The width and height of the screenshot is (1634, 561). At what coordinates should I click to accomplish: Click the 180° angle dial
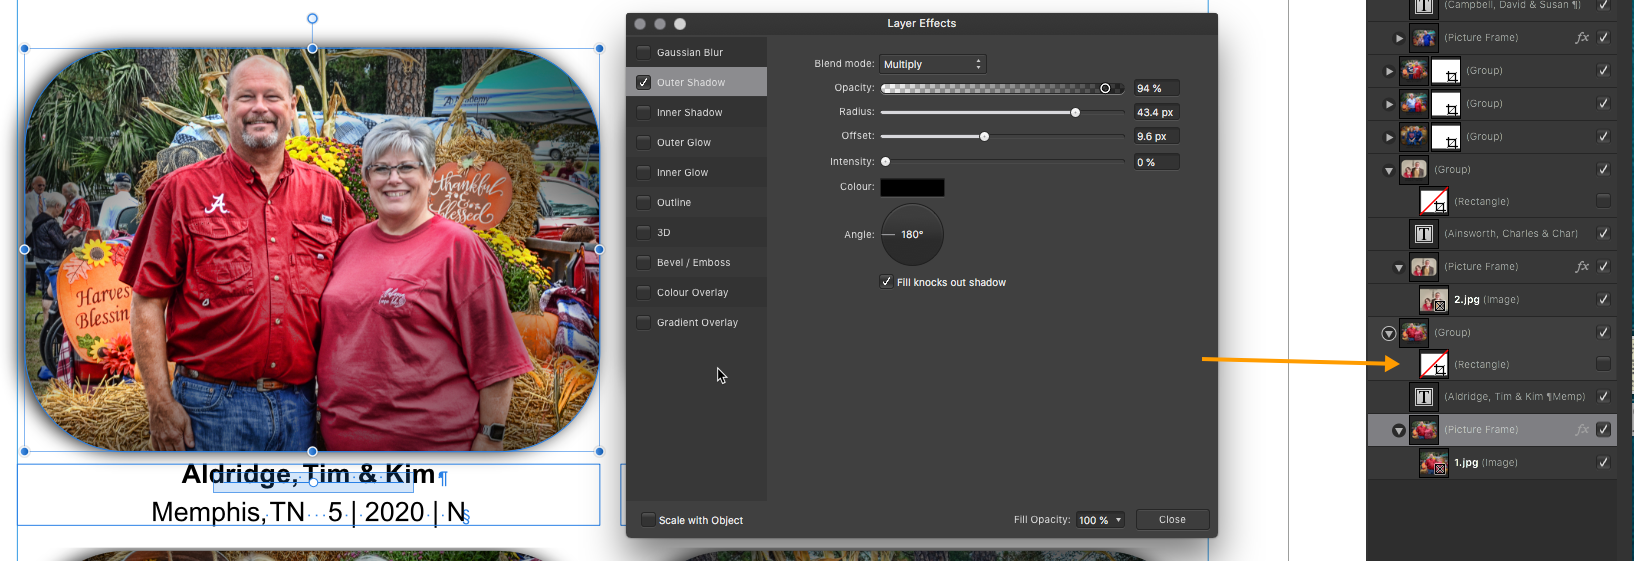[x=912, y=235]
